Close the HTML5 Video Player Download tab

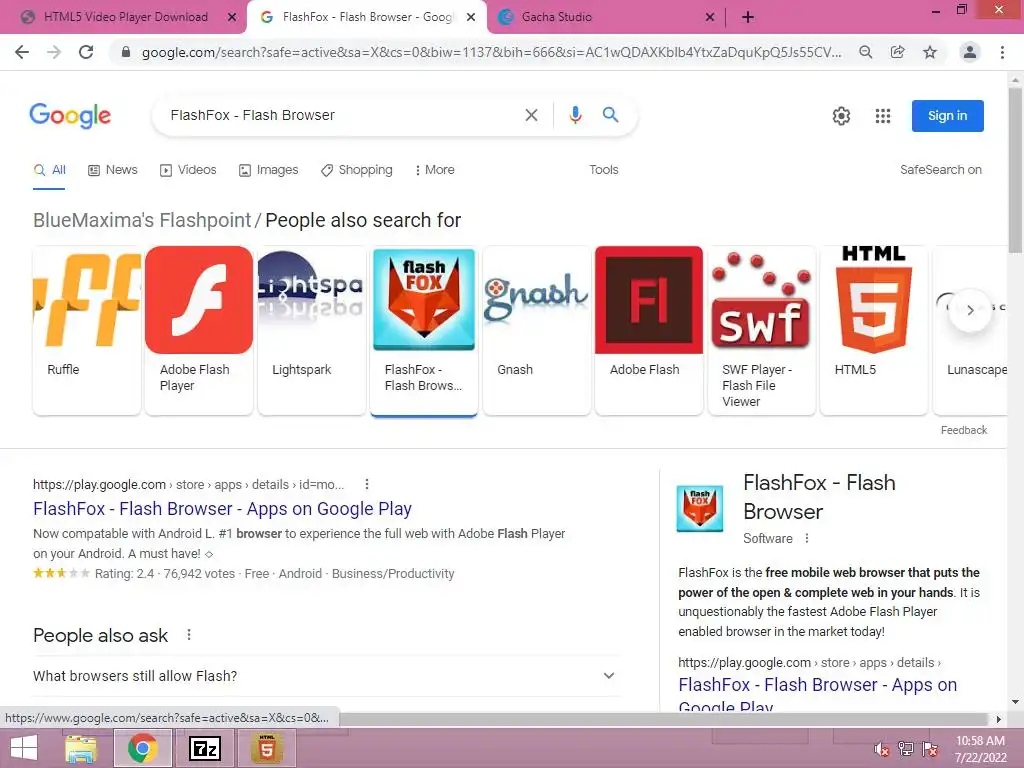click(x=232, y=17)
